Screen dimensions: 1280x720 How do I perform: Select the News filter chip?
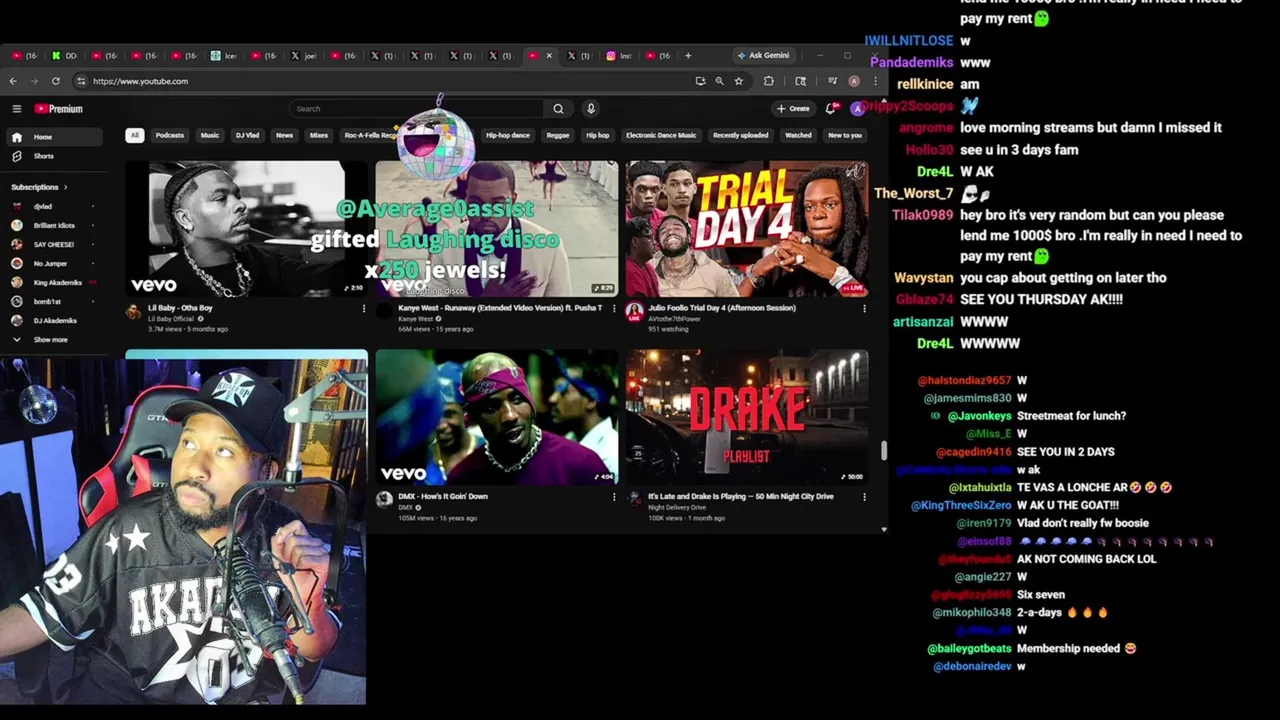pyautogui.click(x=285, y=135)
